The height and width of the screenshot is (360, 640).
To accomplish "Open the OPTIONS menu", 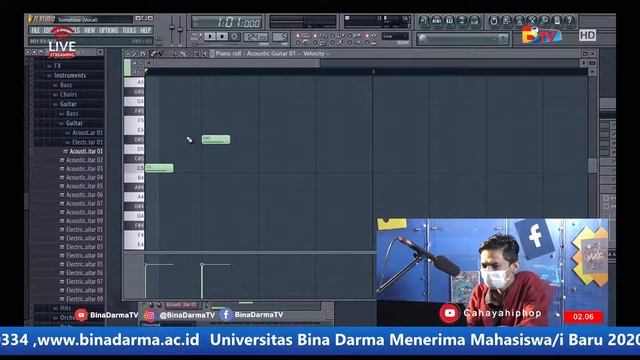I will coord(108,30).
